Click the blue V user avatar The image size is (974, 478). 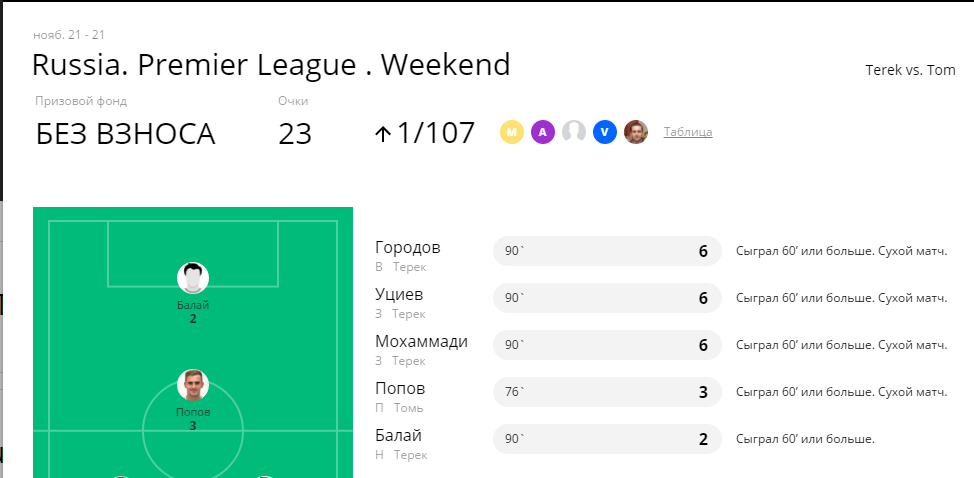point(605,132)
